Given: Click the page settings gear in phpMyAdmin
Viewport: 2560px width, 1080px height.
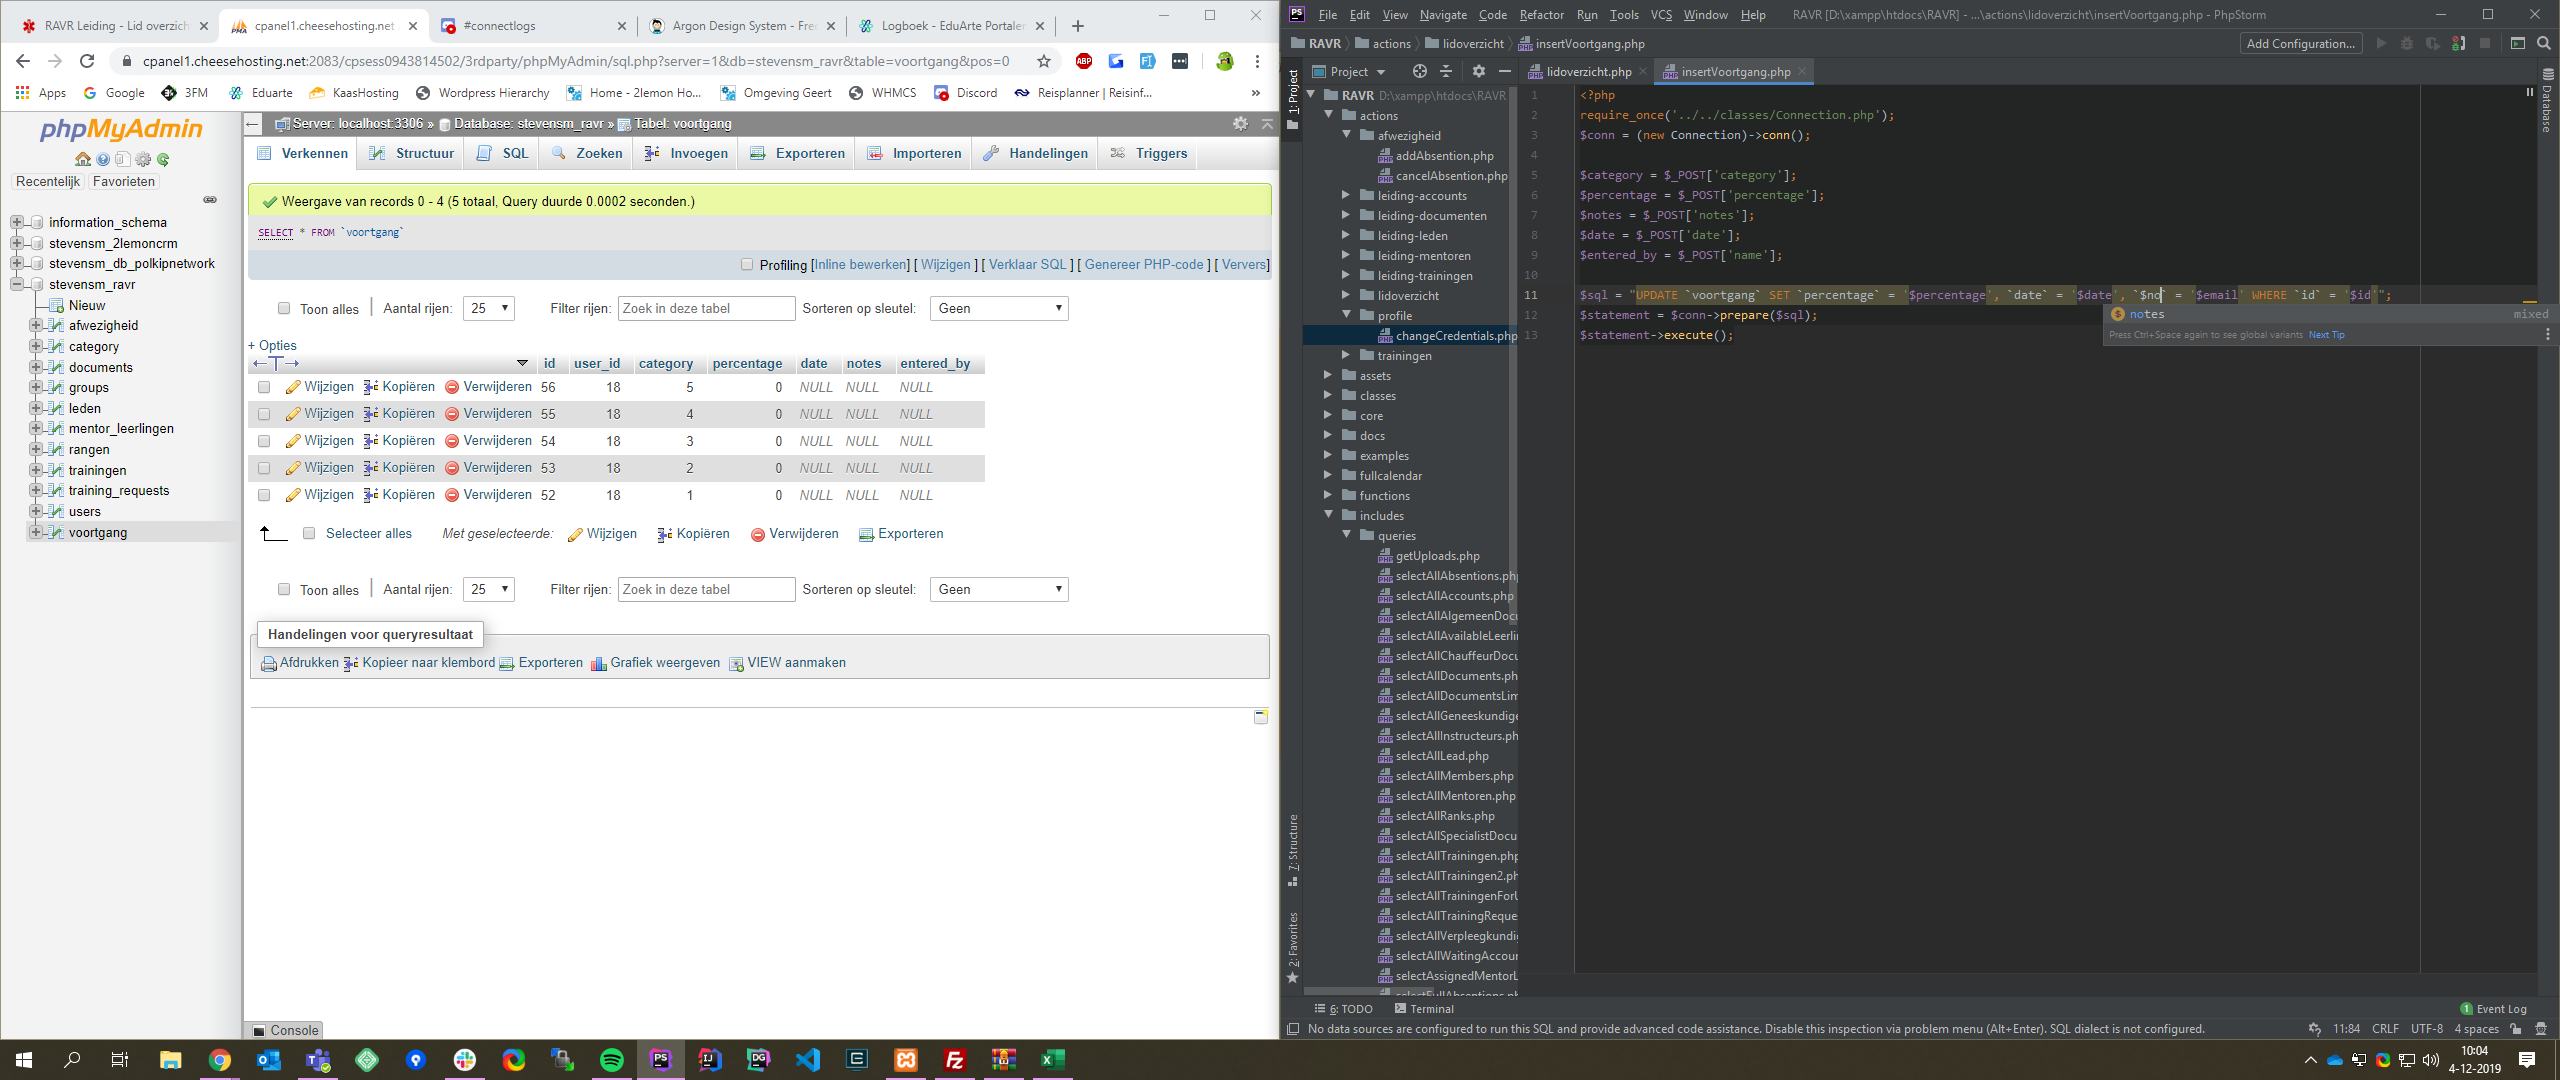Looking at the screenshot, I should (1240, 123).
